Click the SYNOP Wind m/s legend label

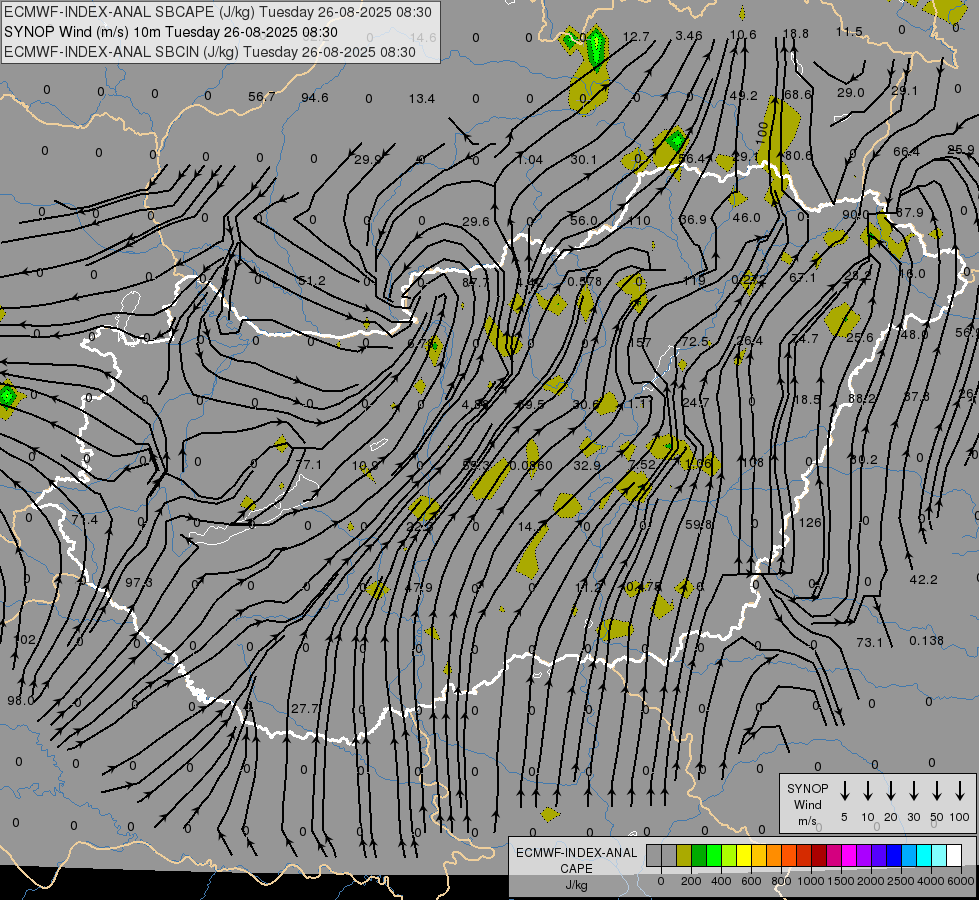(807, 804)
